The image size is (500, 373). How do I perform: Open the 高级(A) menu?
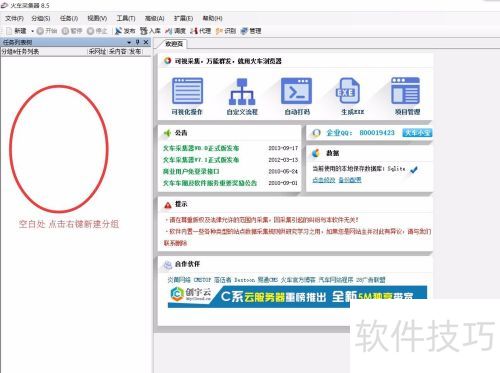155,18
